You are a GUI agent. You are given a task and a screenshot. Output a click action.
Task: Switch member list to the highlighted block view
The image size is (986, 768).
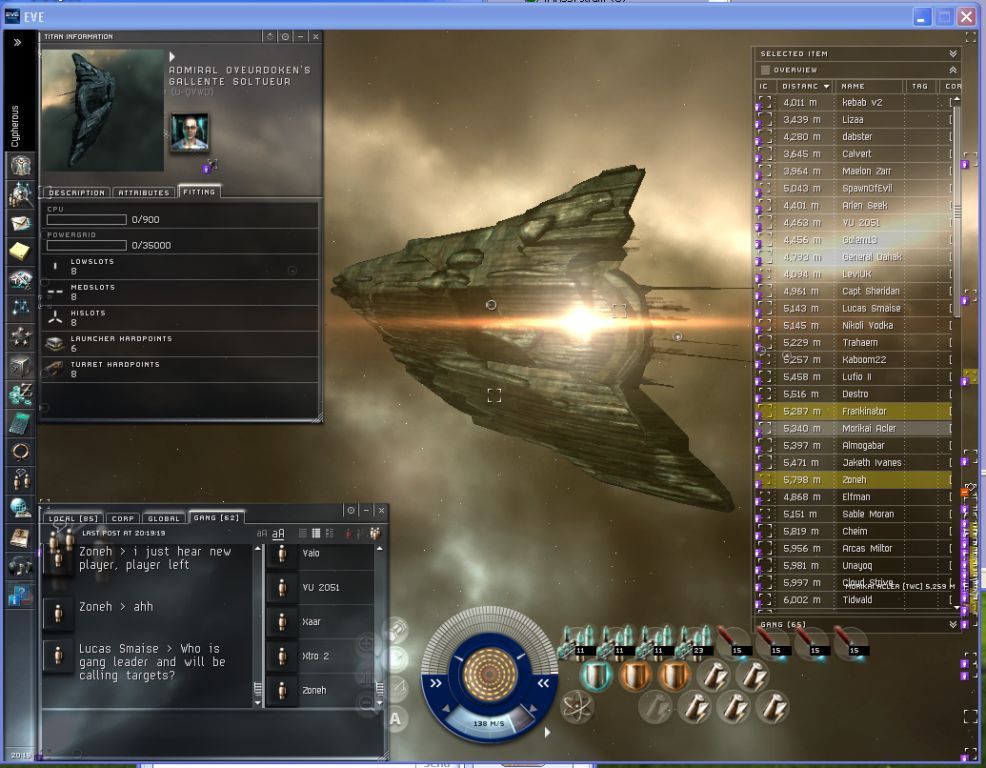click(316, 533)
